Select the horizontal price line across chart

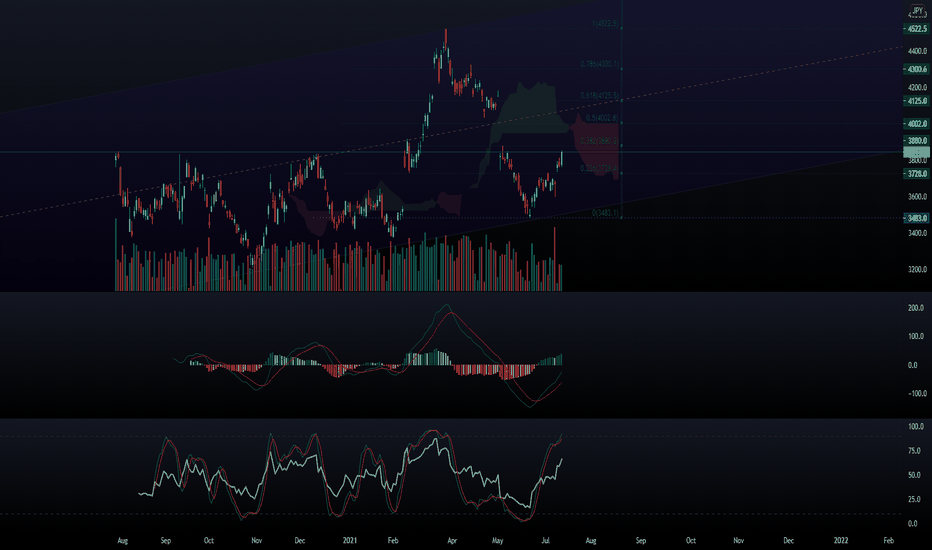point(452,152)
